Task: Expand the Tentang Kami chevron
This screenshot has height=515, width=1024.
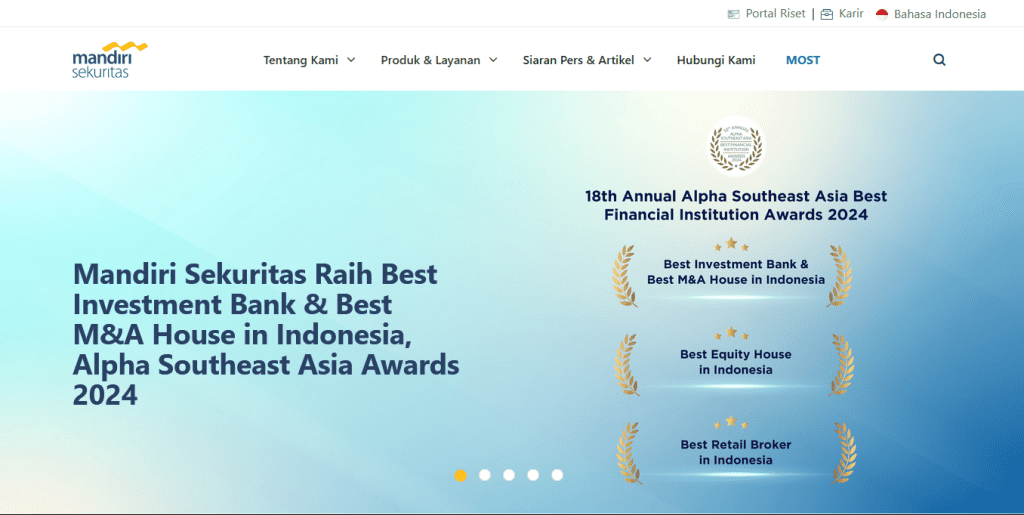Action: coord(351,59)
